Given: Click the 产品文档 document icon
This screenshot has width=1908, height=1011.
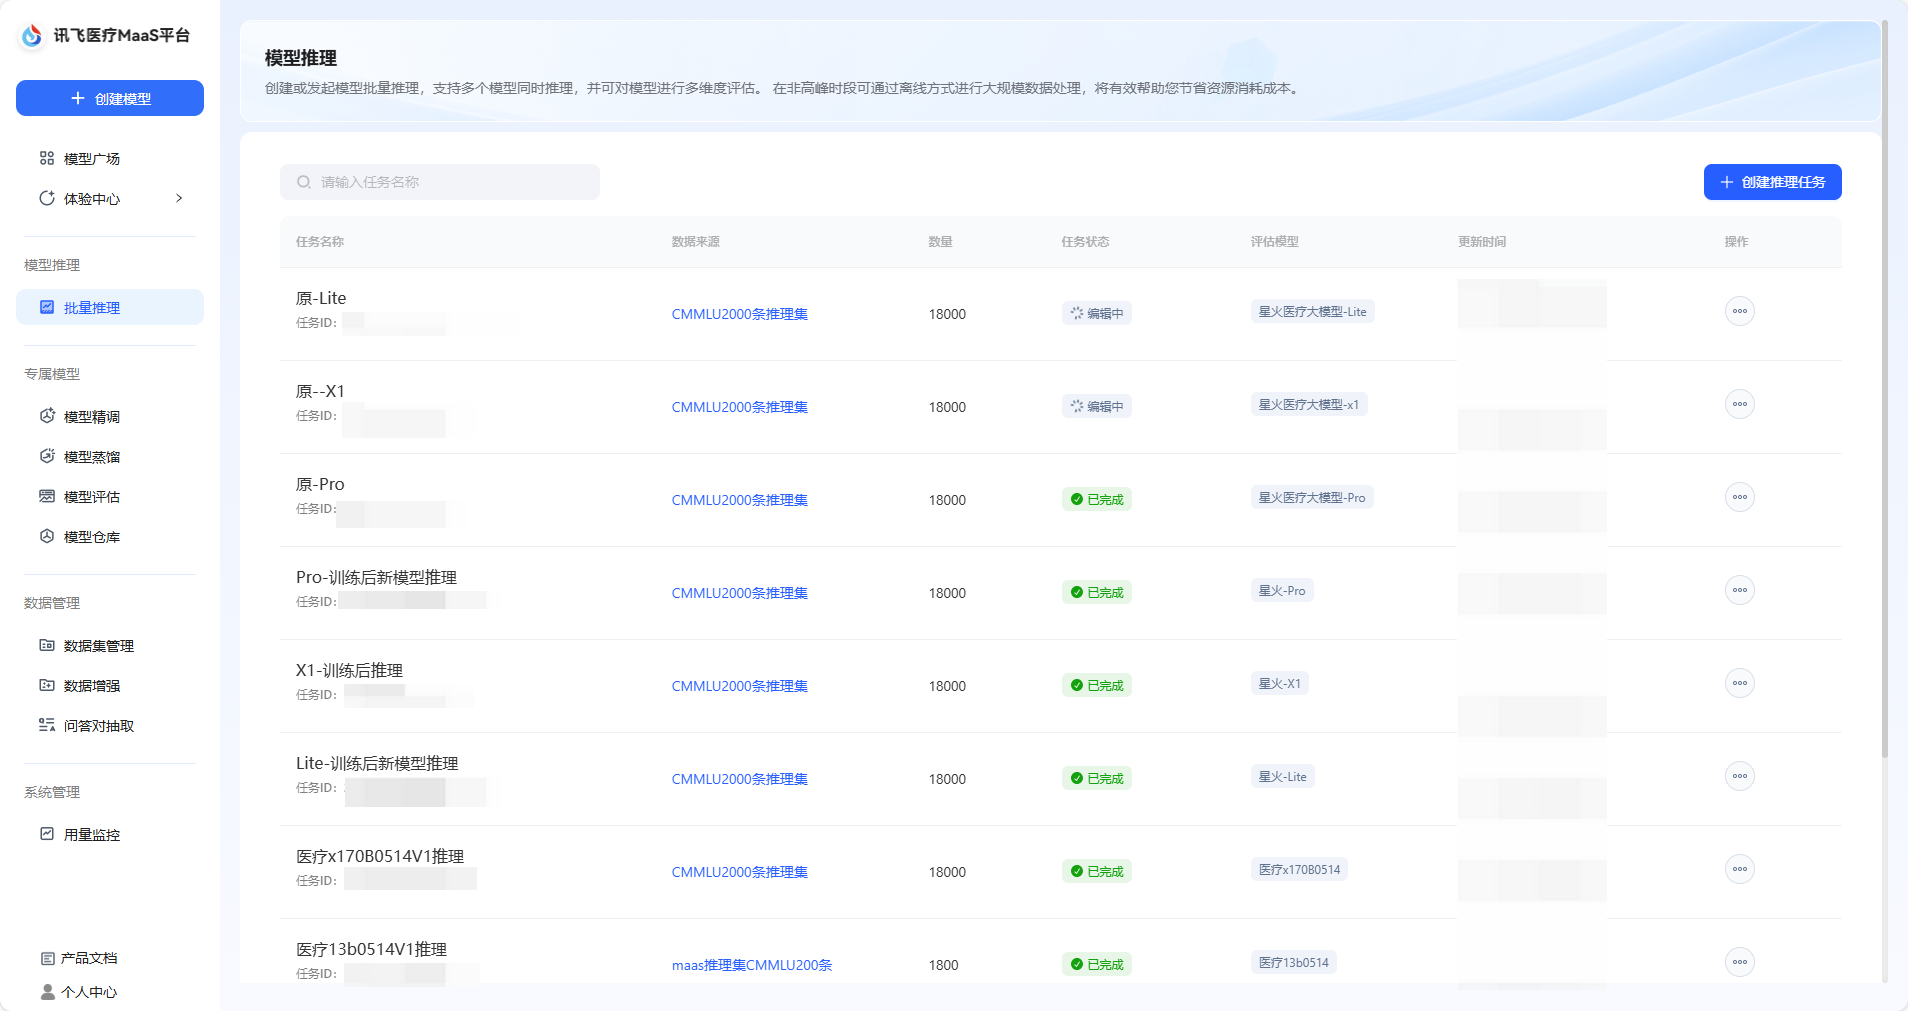Looking at the screenshot, I should pyautogui.click(x=48, y=958).
